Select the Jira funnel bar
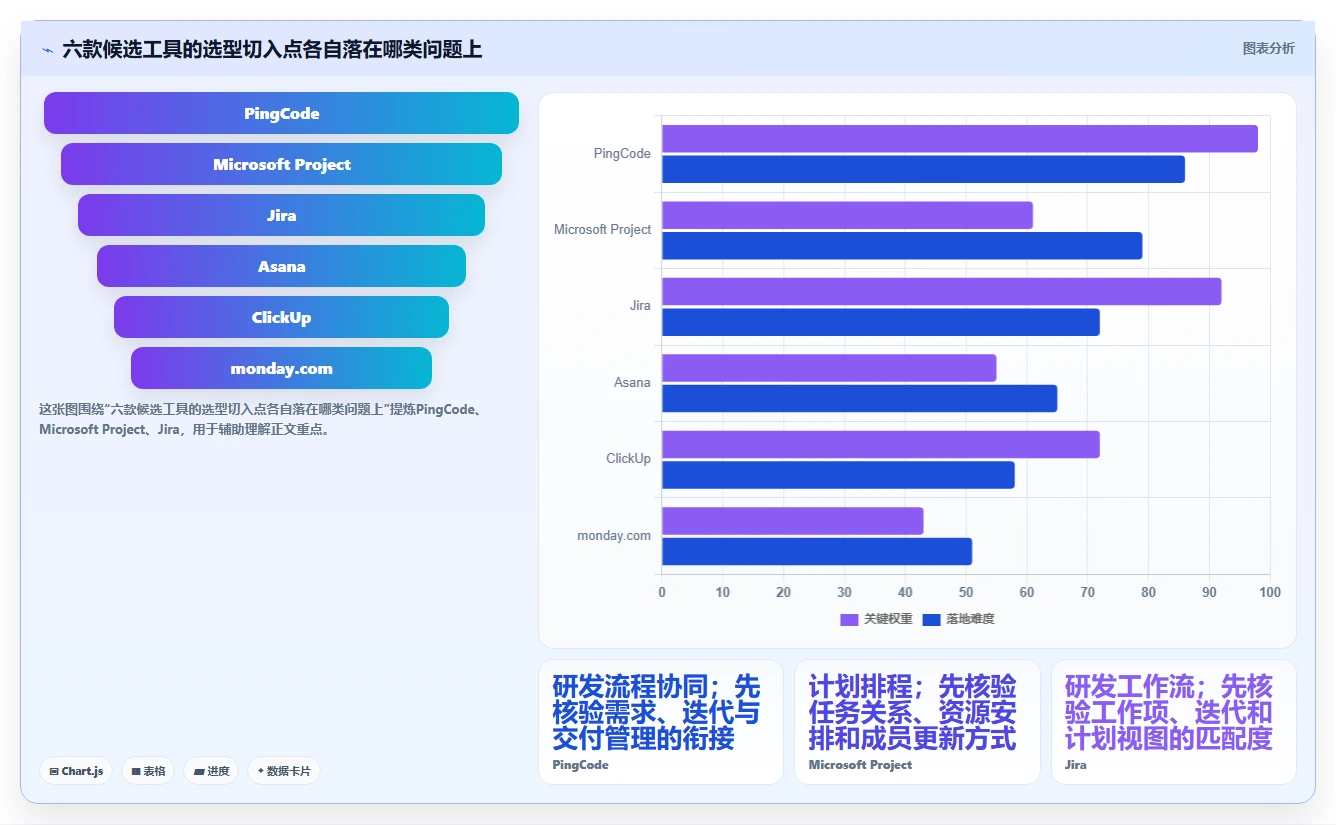The height and width of the screenshot is (825, 1336). coord(281,215)
